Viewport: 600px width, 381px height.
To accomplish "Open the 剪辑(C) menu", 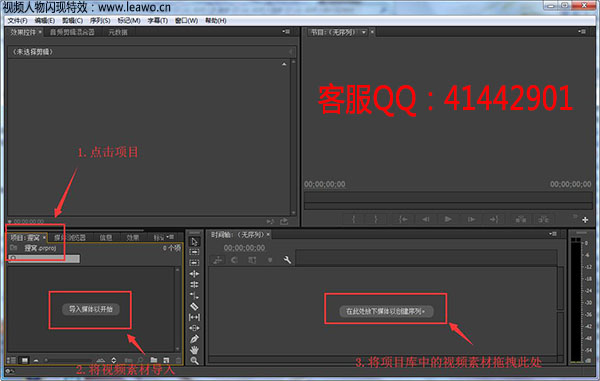I will point(72,21).
